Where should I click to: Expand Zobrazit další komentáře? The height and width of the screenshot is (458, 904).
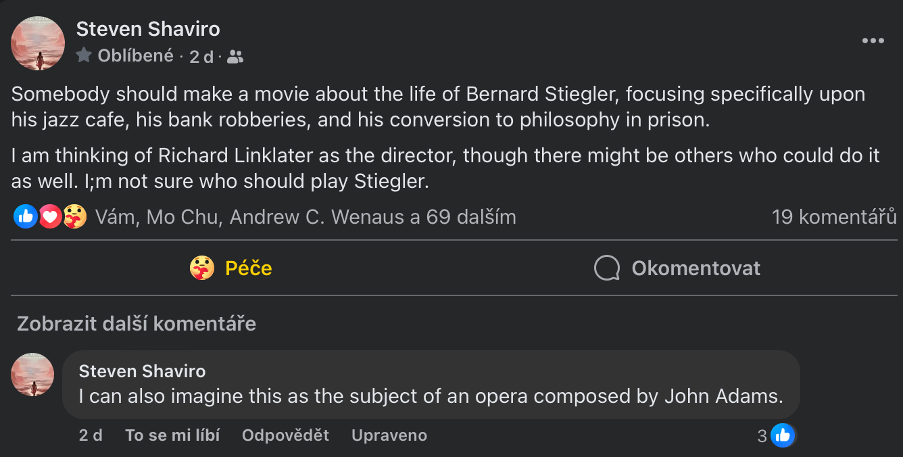[135, 323]
